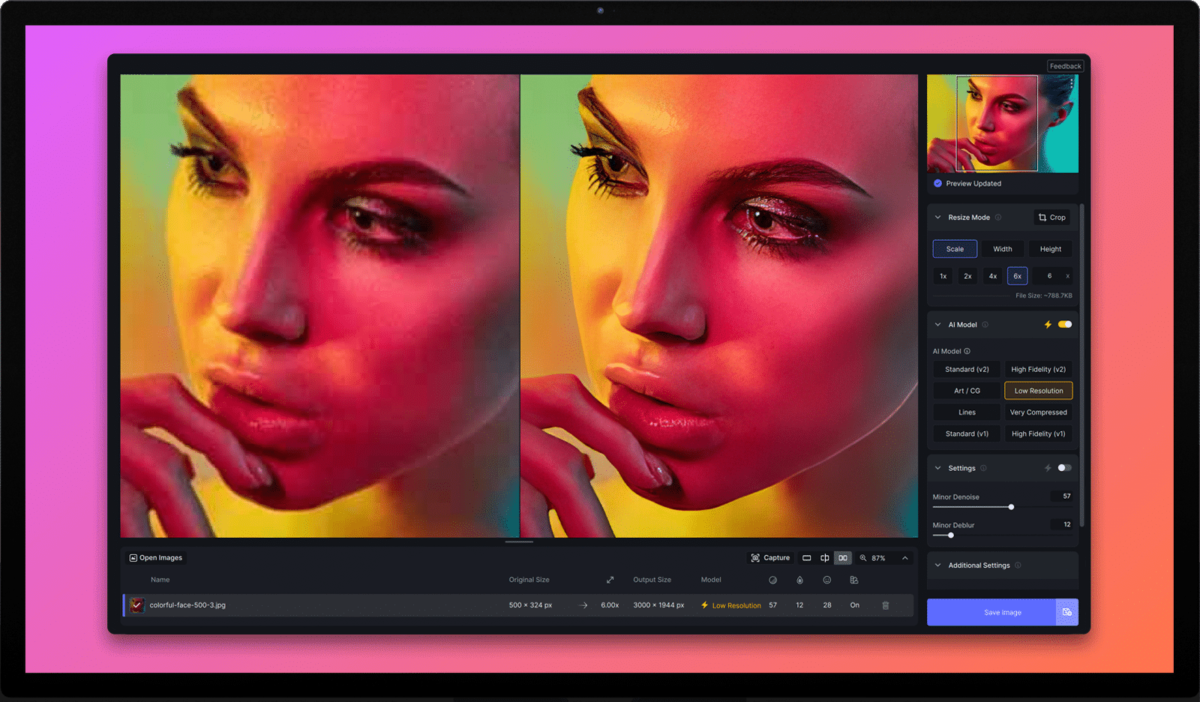
Task: Click the denoise column header icon
Action: [x=773, y=580]
